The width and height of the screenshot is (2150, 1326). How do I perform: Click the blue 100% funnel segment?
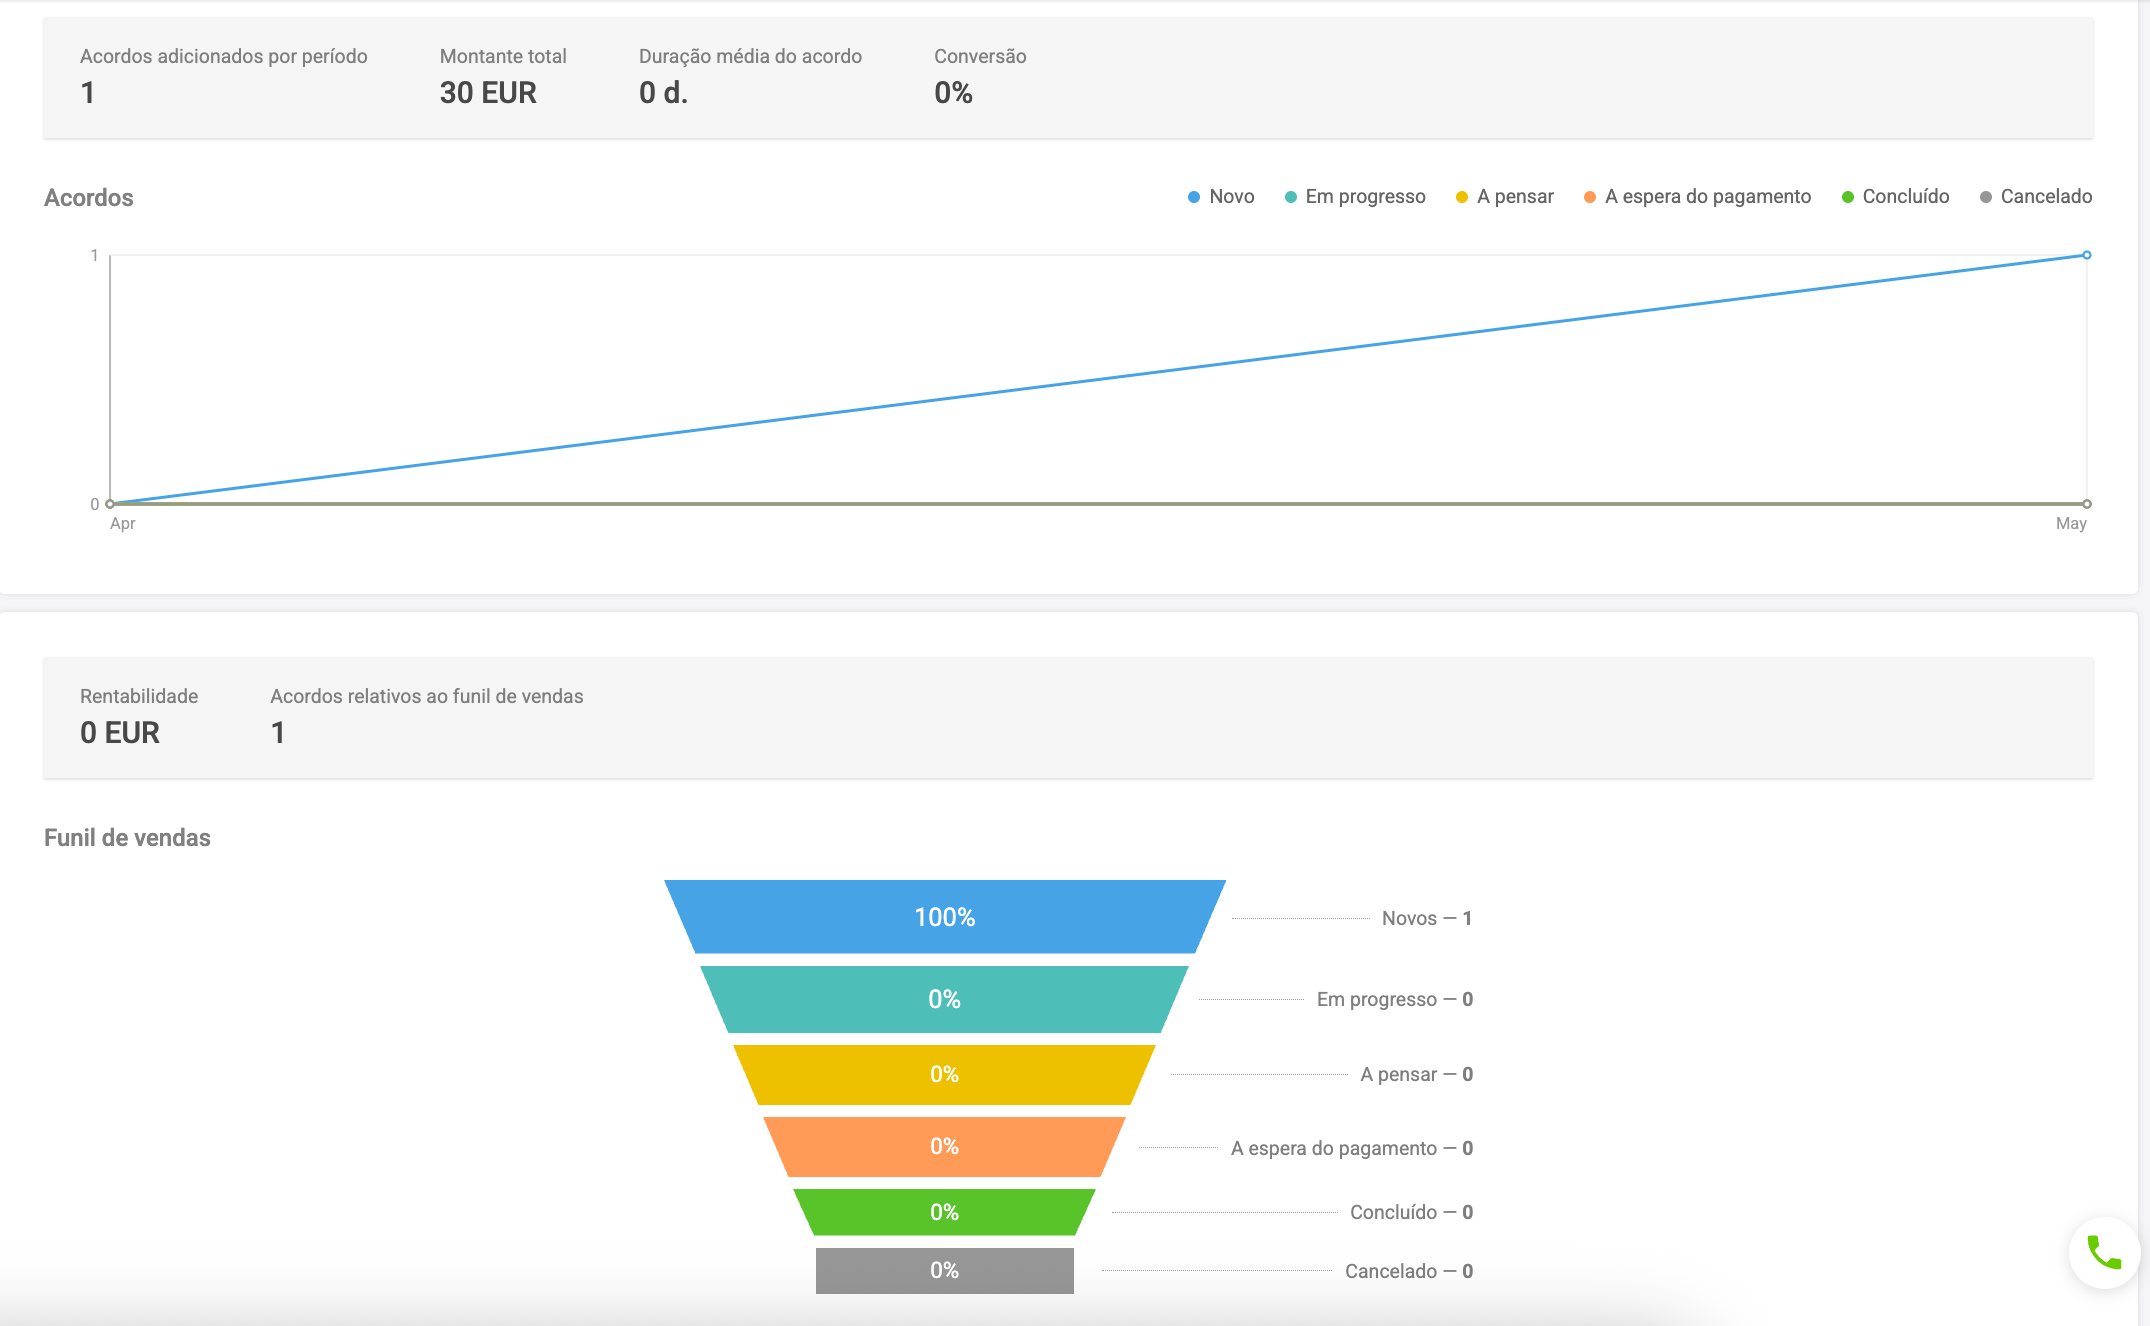[944, 917]
